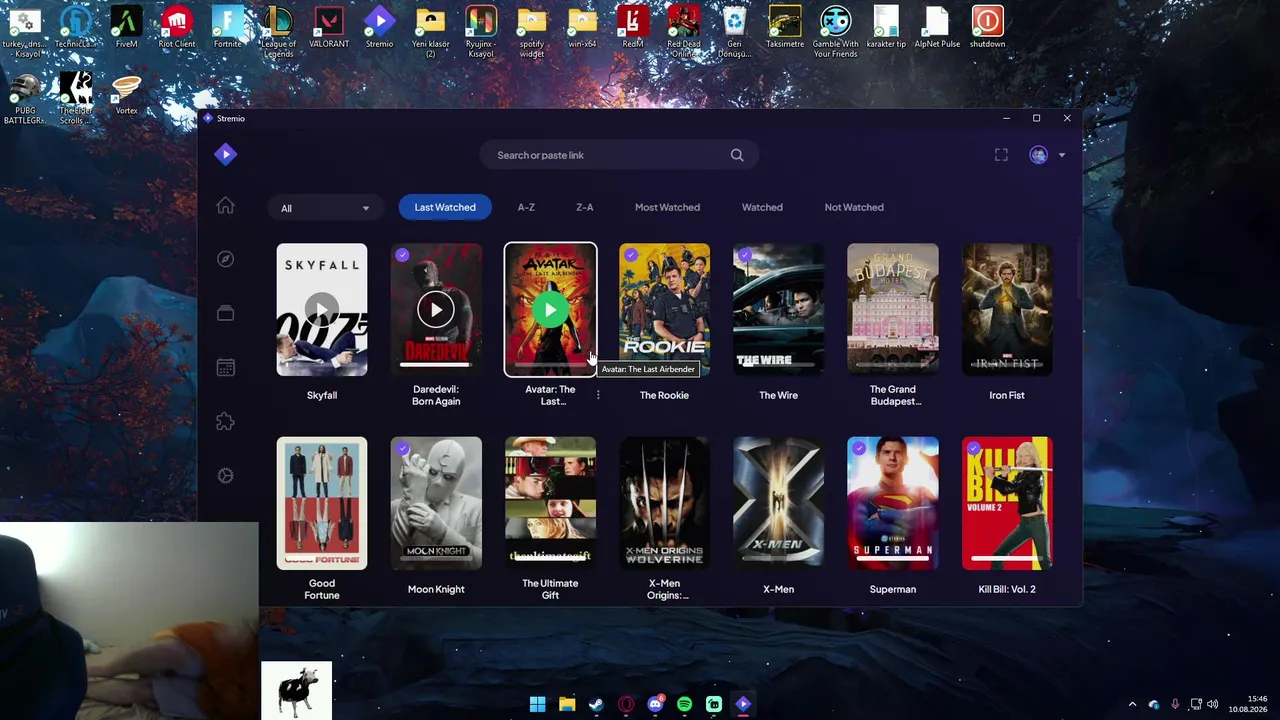Sort library by Z-A

coord(585,207)
